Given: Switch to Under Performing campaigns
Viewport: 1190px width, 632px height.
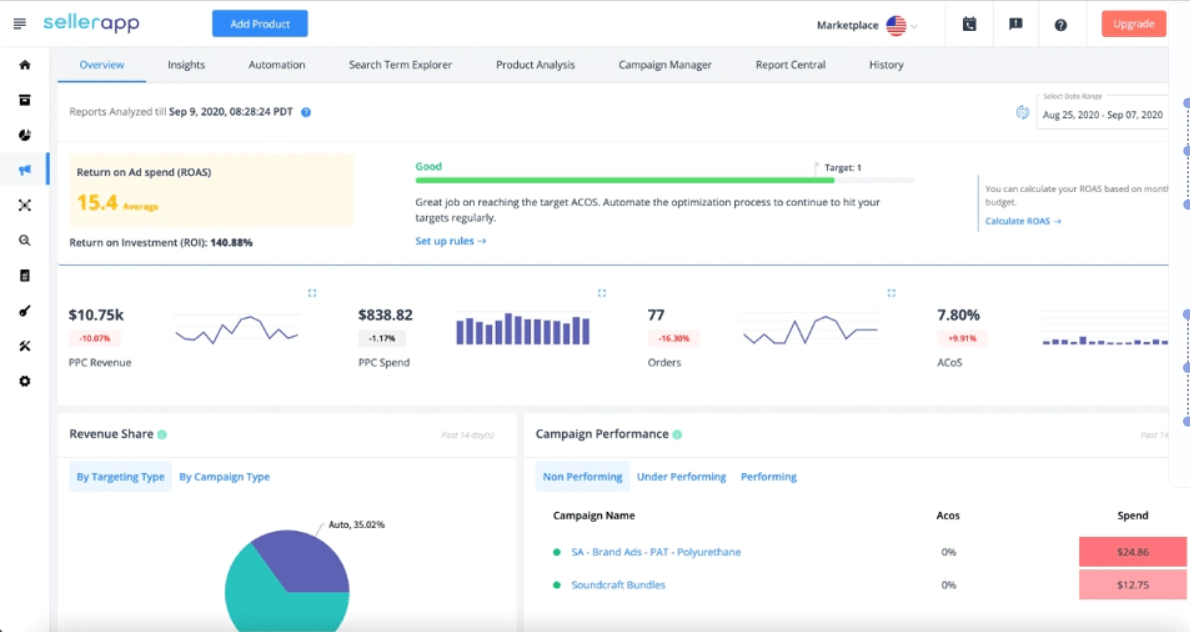Looking at the screenshot, I should pos(681,476).
